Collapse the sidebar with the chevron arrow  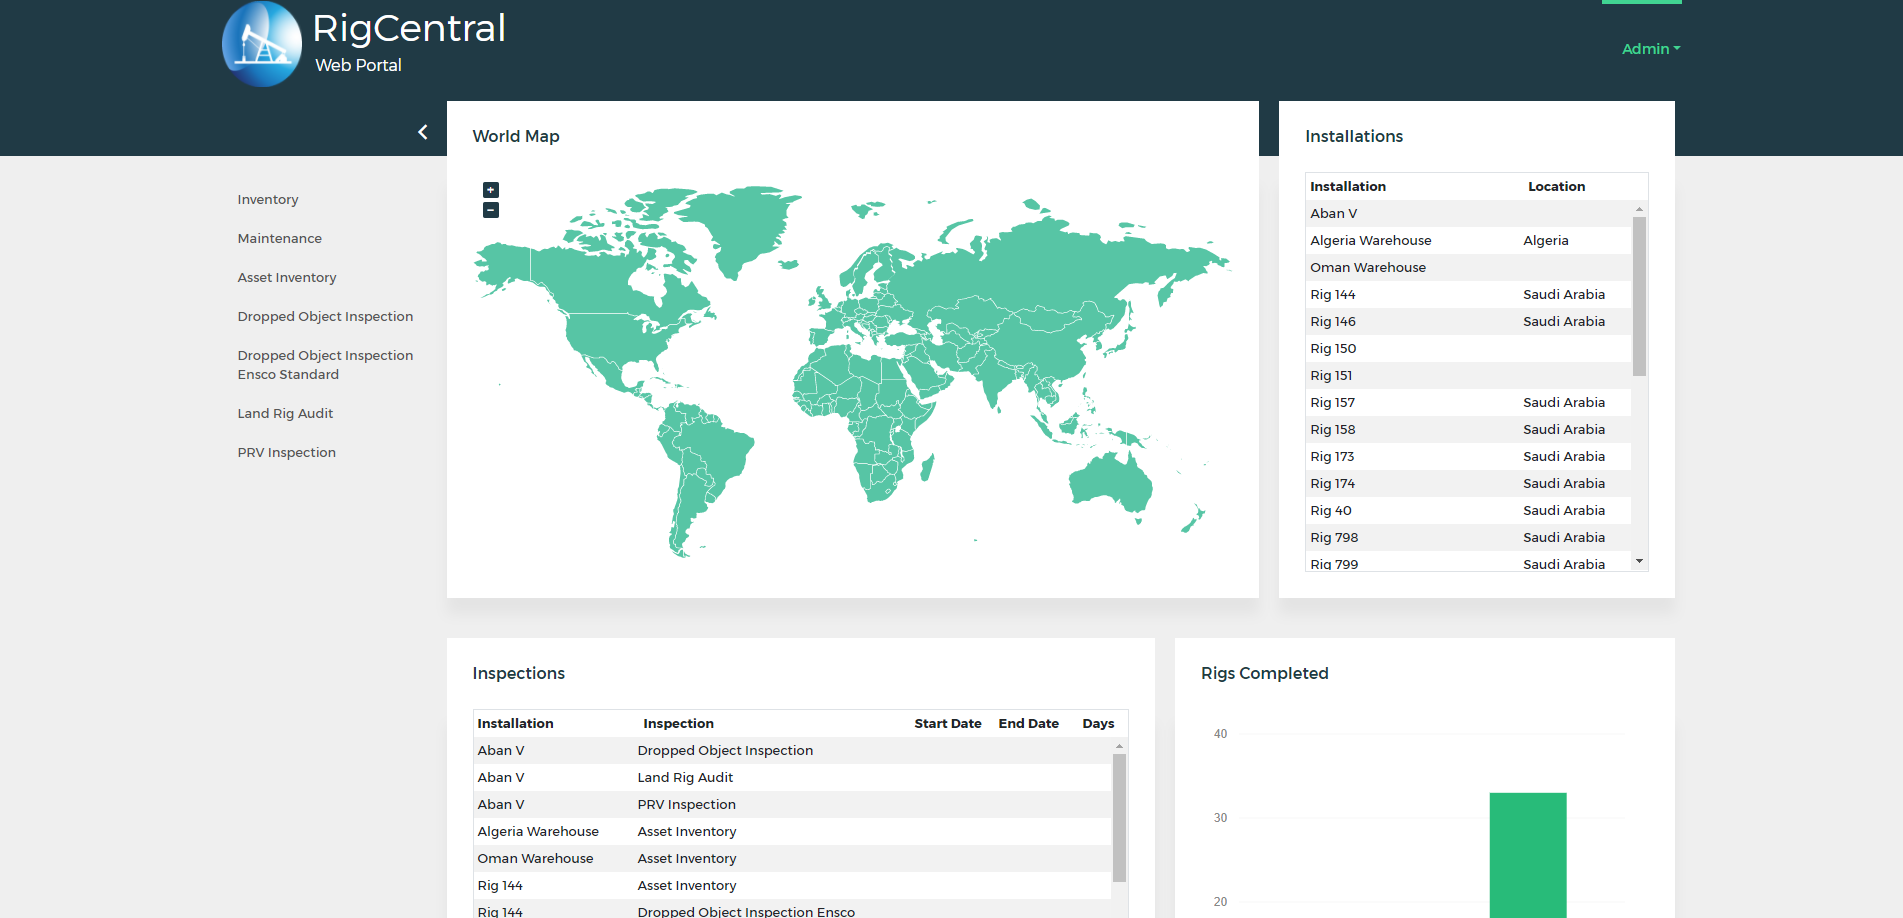pyautogui.click(x=423, y=132)
